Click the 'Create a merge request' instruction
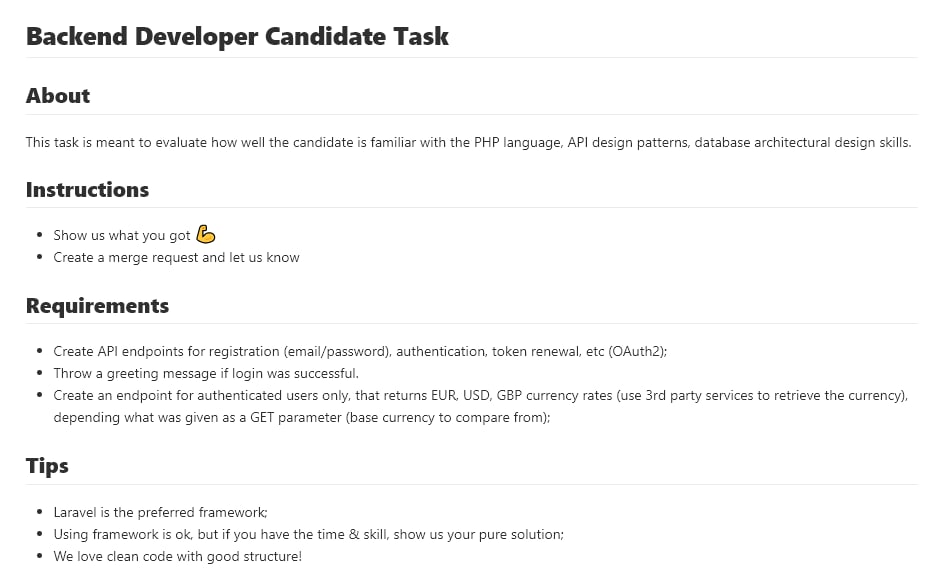Screen dimensions: 937x587 (176, 258)
